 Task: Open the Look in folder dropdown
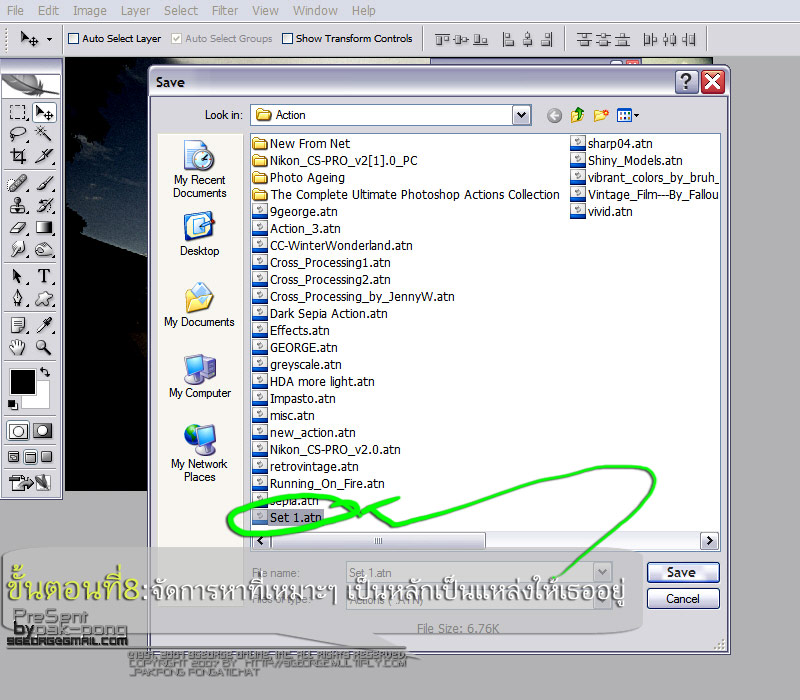pyautogui.click(x=521, y=115)
